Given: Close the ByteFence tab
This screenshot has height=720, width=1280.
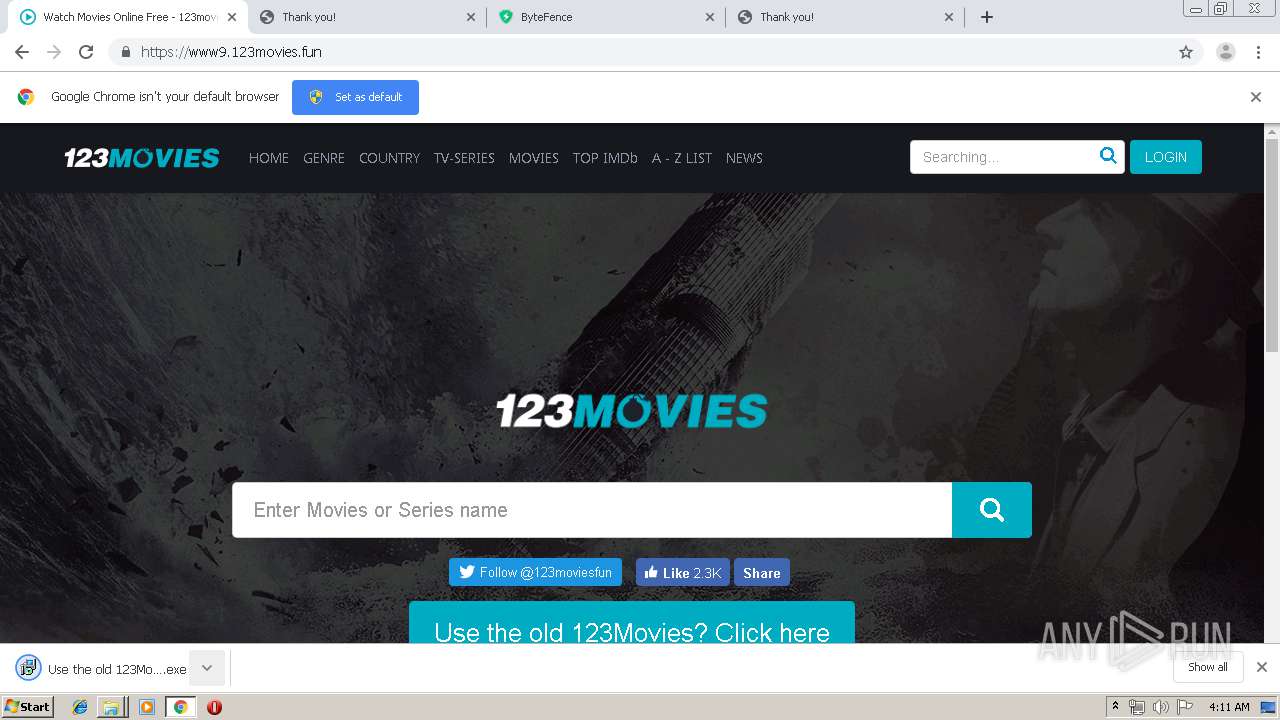Looking at the screenshot, I should pyautogui.click(x=710, y=17).
